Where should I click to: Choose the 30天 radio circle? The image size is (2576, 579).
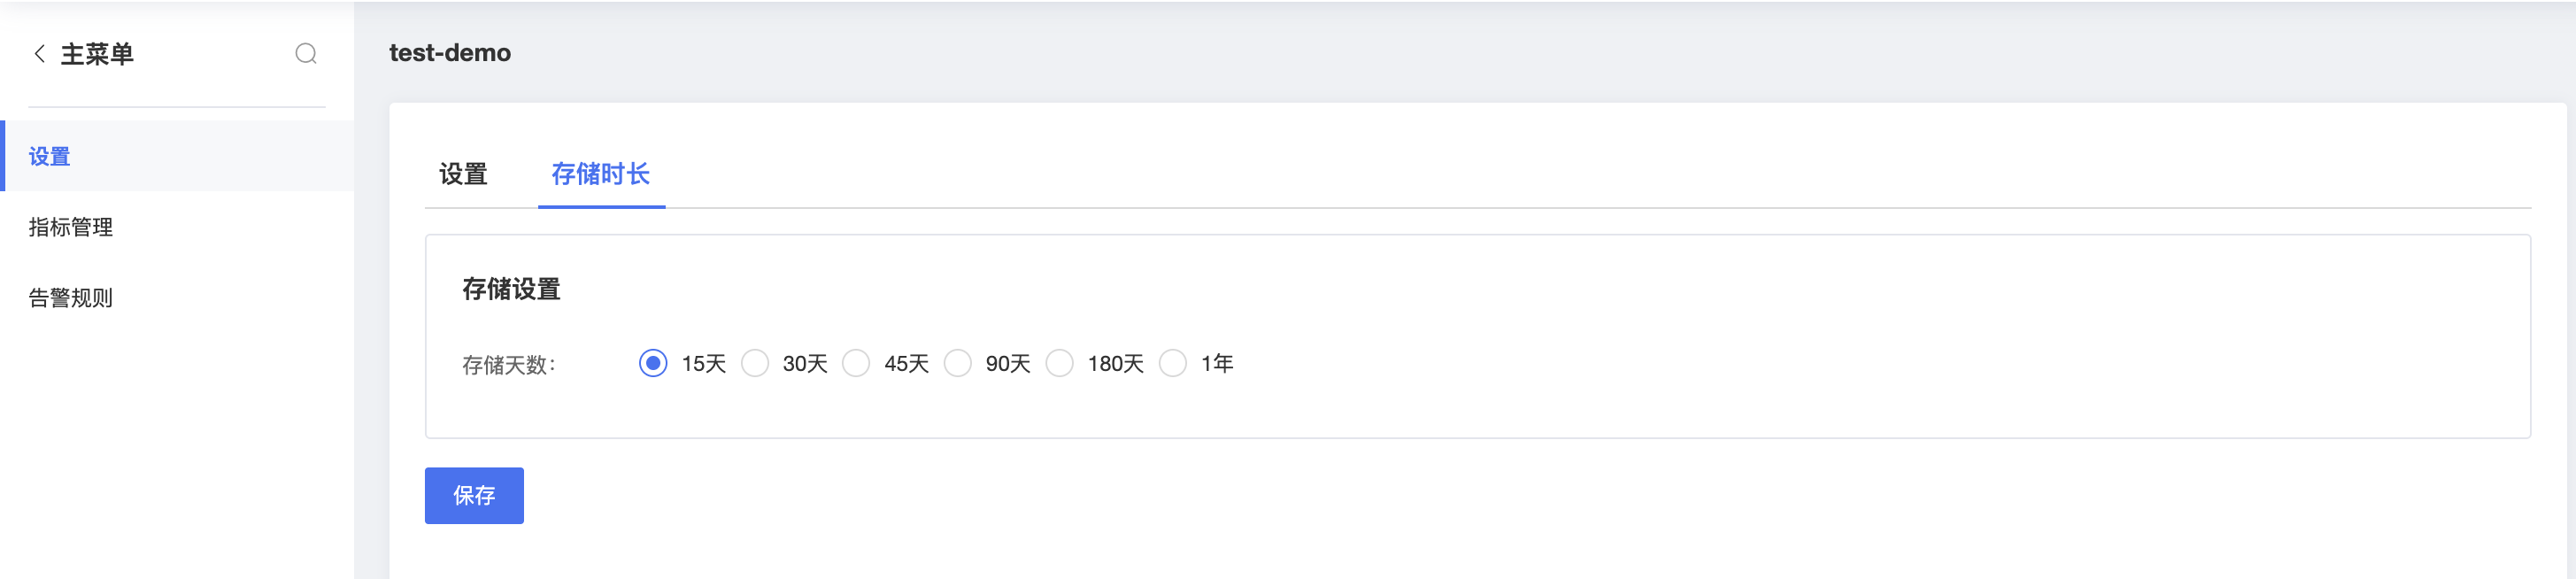pos(755,363)
